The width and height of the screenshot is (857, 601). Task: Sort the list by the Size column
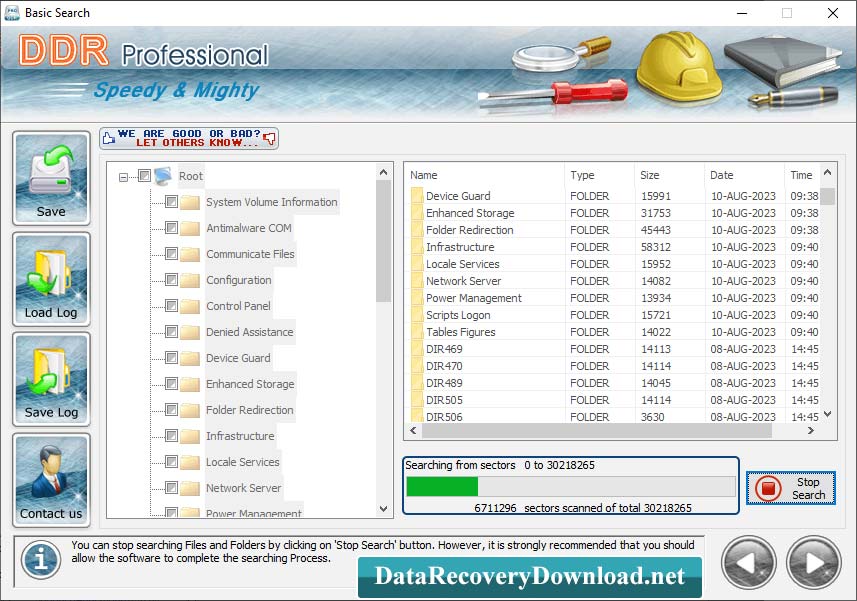(x=670, y=175)
